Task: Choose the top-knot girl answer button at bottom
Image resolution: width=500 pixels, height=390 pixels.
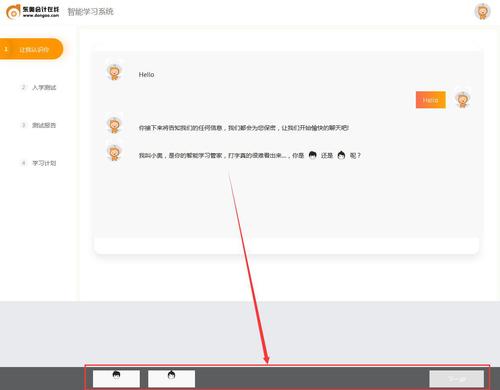Action: pyautogui.click(x=171, y=379)
